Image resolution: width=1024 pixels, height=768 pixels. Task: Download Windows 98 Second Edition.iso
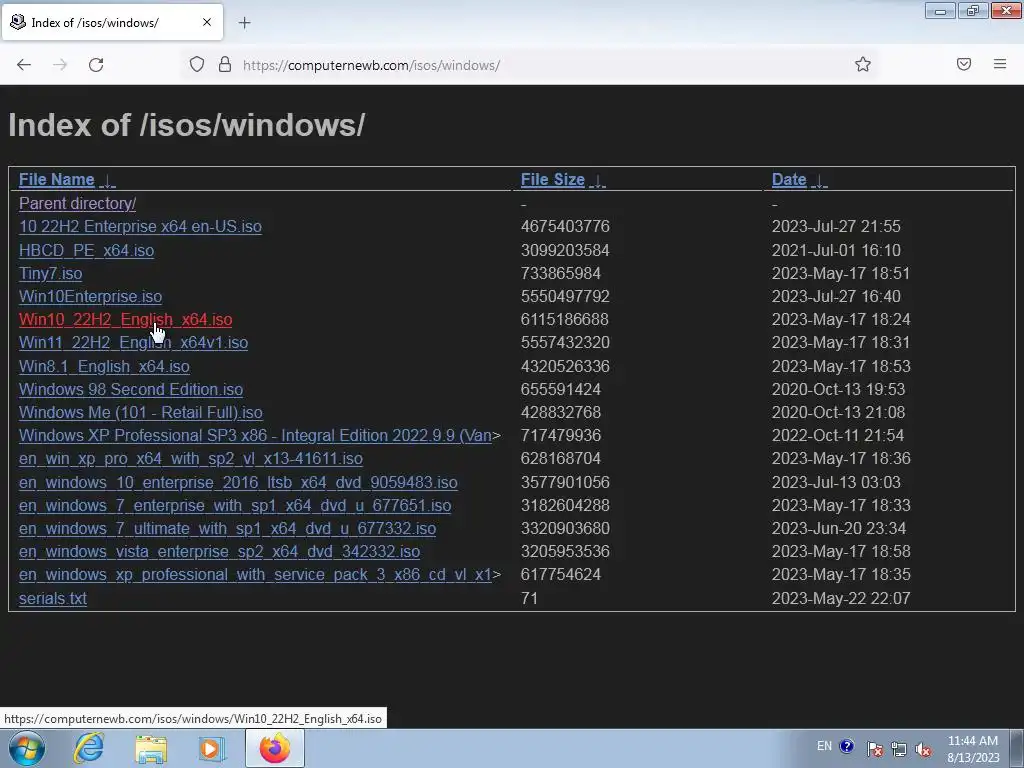coord(131,389)
